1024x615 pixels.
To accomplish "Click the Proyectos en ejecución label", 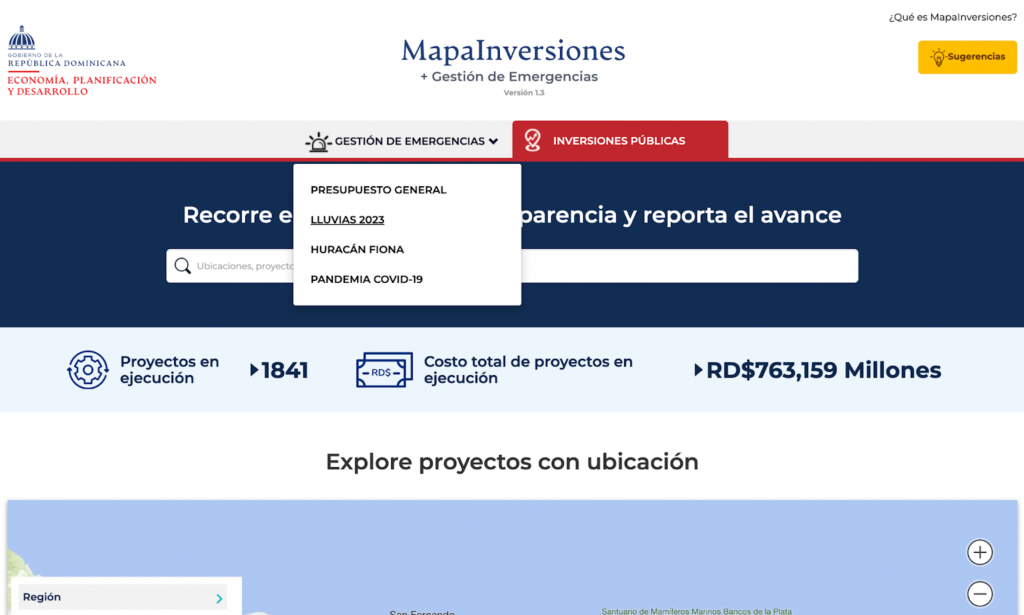I will click(x=169, y=370).
